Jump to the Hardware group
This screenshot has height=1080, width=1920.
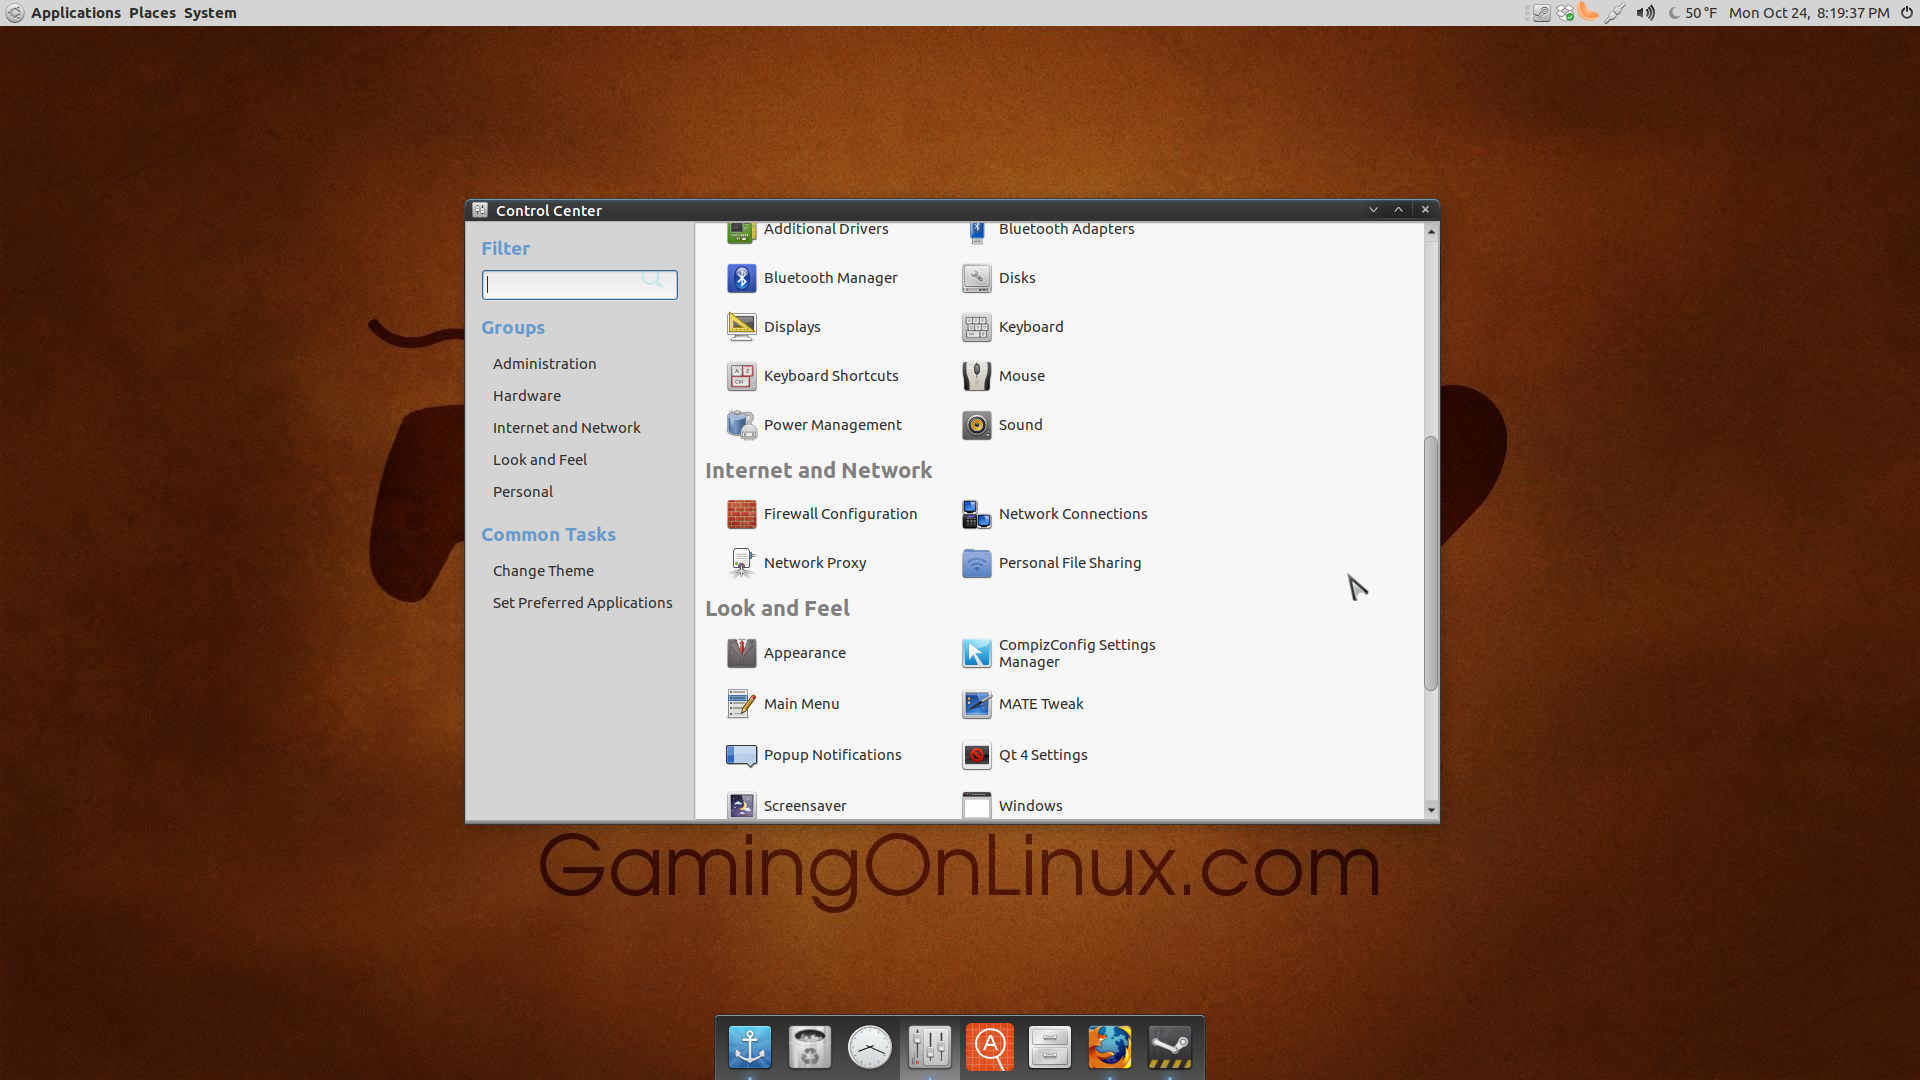coord(527,396)
